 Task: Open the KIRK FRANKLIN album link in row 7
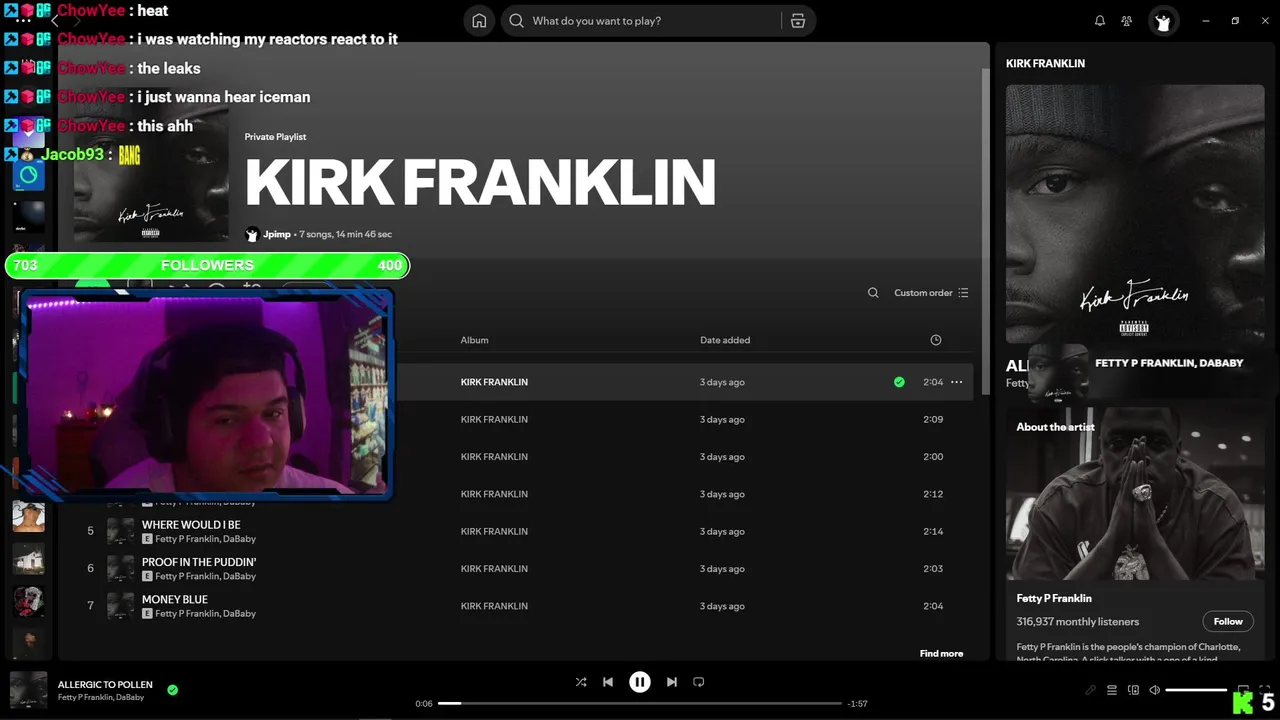click(494, 606)
